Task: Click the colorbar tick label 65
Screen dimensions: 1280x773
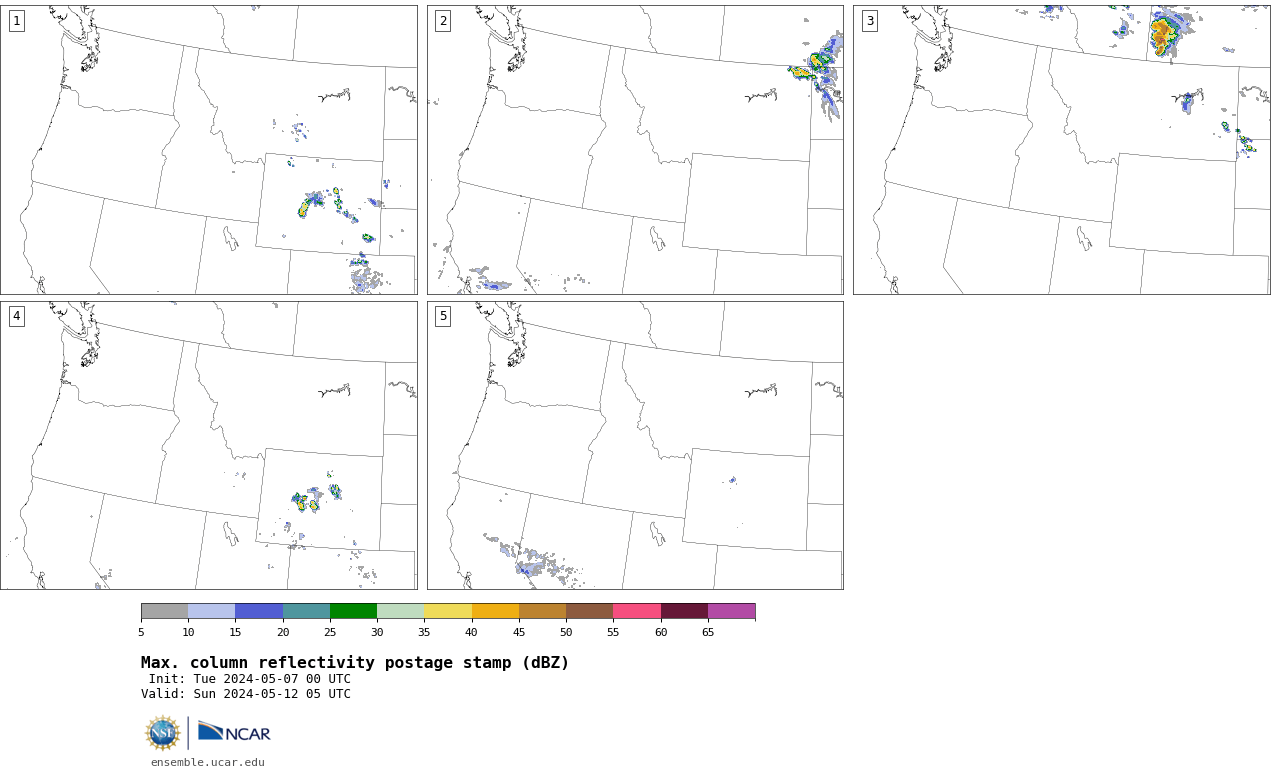Action: pos(708,632)
